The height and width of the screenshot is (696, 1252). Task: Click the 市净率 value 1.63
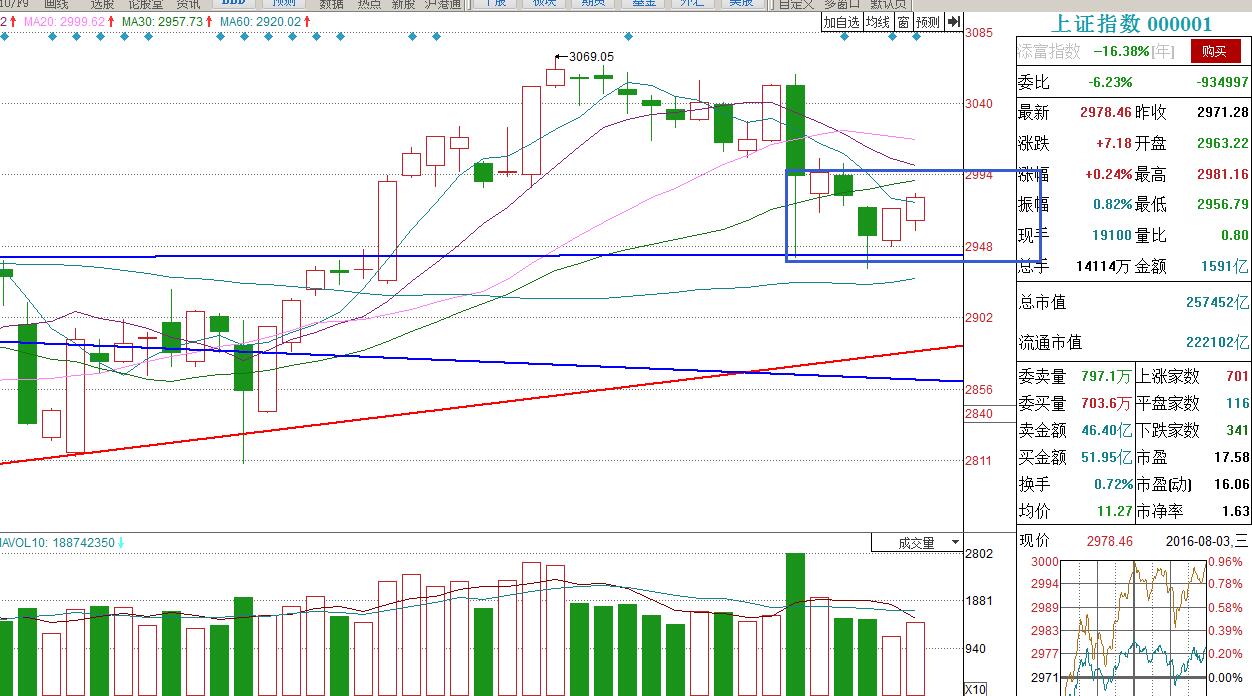[1236, 512]
